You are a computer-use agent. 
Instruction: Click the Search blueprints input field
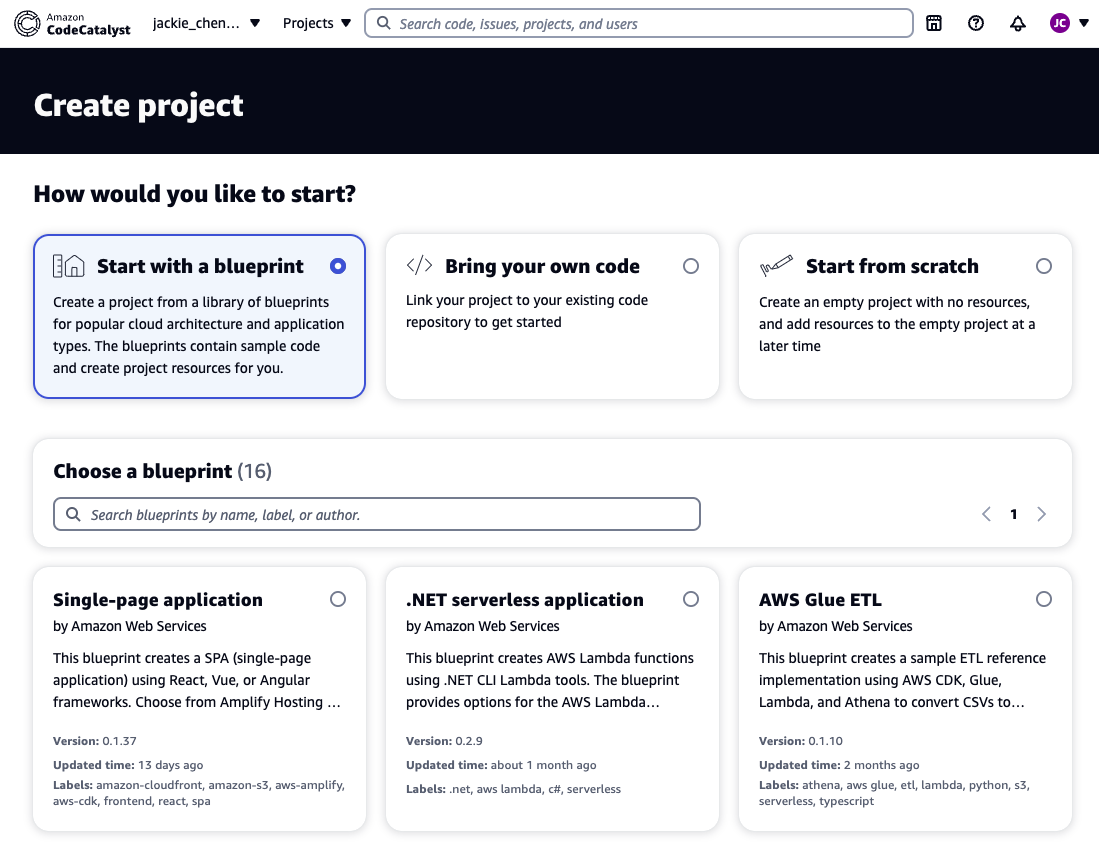(x=377, y=515)
